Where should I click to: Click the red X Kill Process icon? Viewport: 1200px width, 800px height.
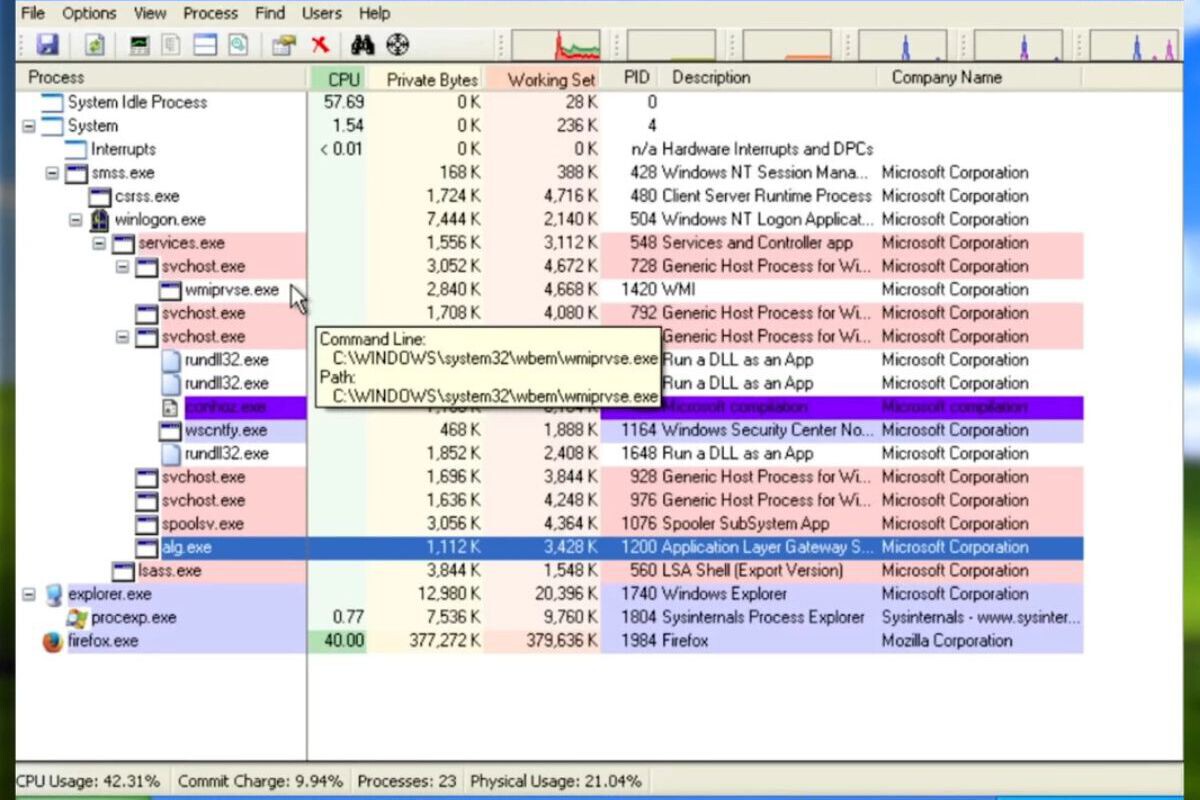coord(320,44)
